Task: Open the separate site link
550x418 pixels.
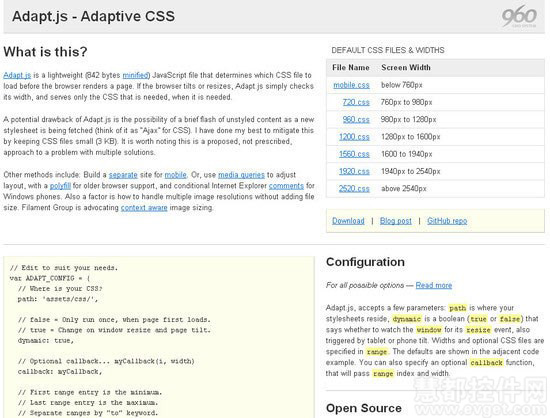Action: pyautogui.click(x=123, y=175)
